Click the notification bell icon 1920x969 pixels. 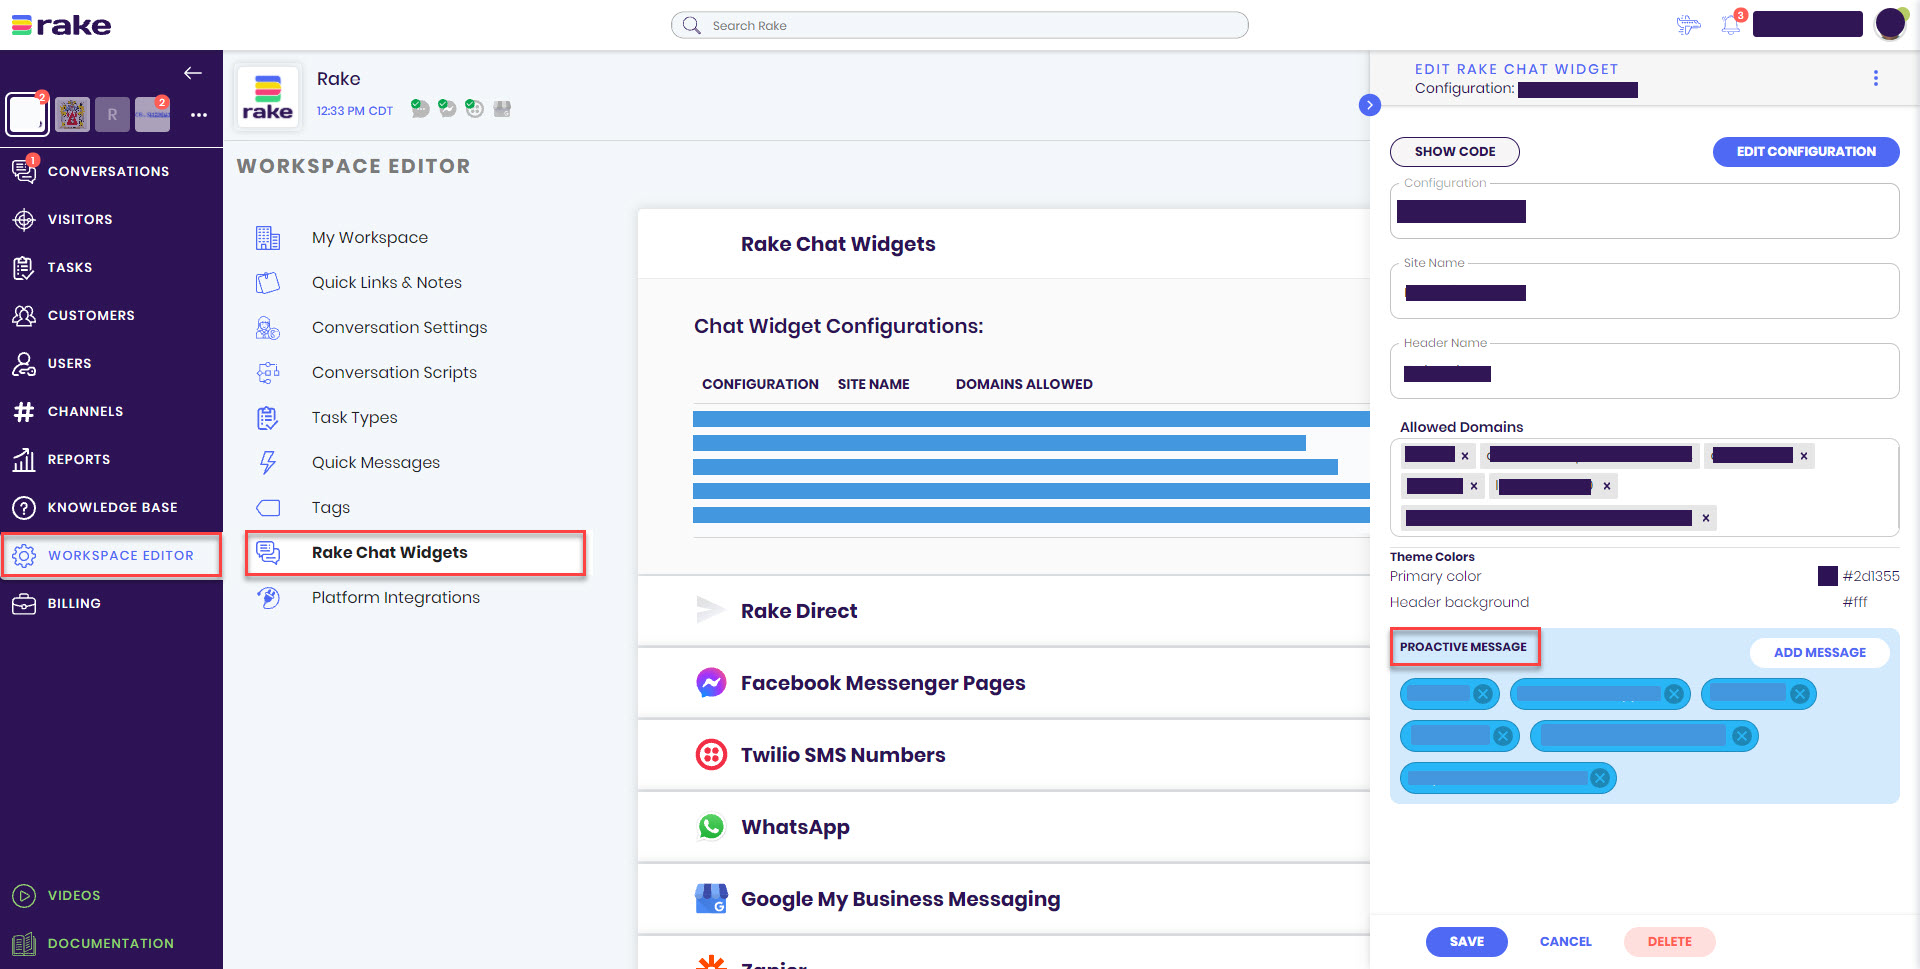[x=1731, y=24]
